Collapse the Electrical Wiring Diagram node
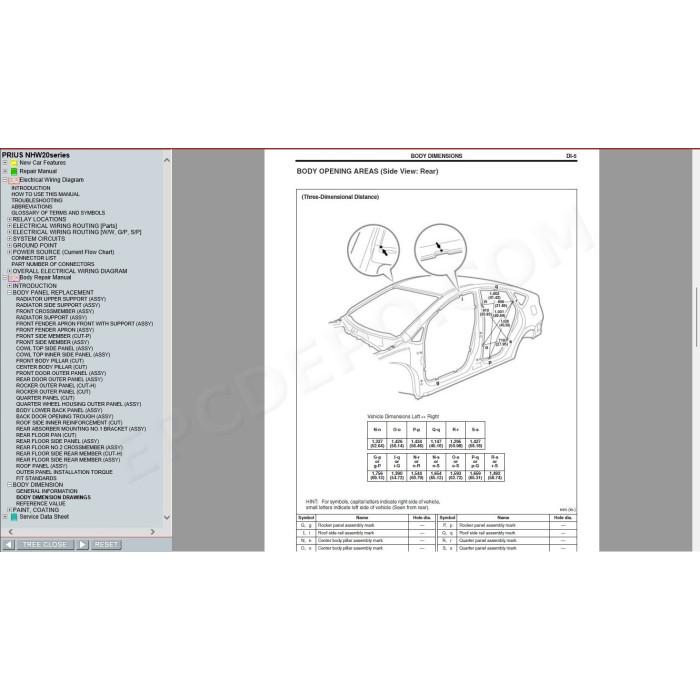700x700 pixels. tap(5, 180)
